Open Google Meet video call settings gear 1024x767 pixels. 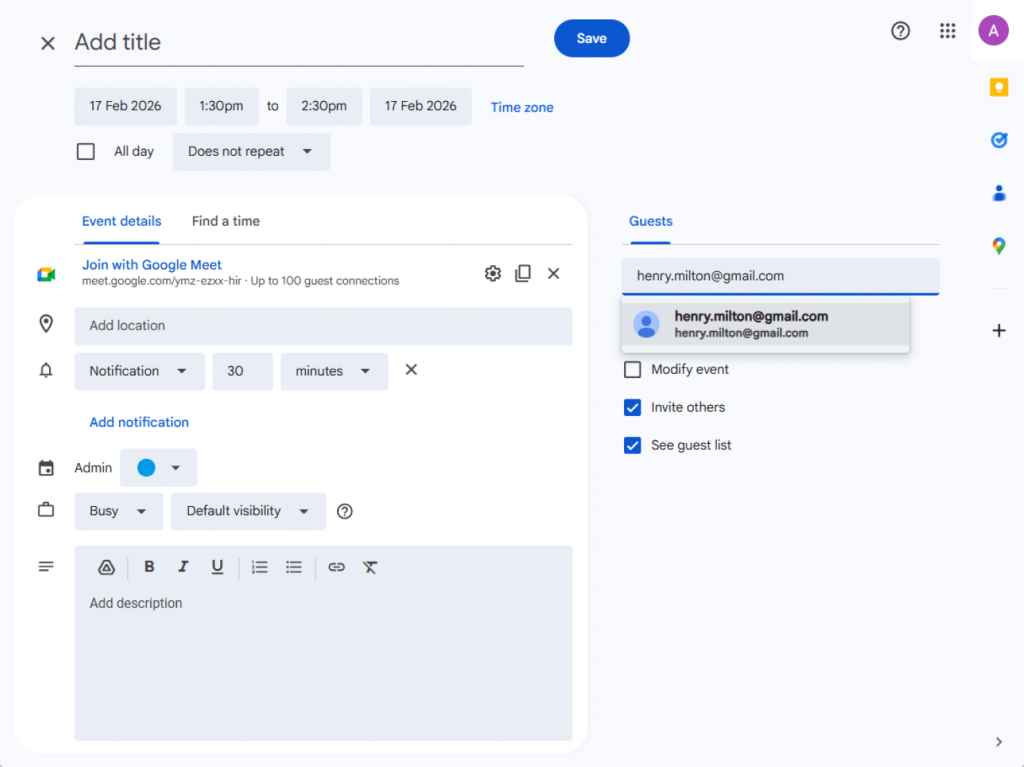492,273
